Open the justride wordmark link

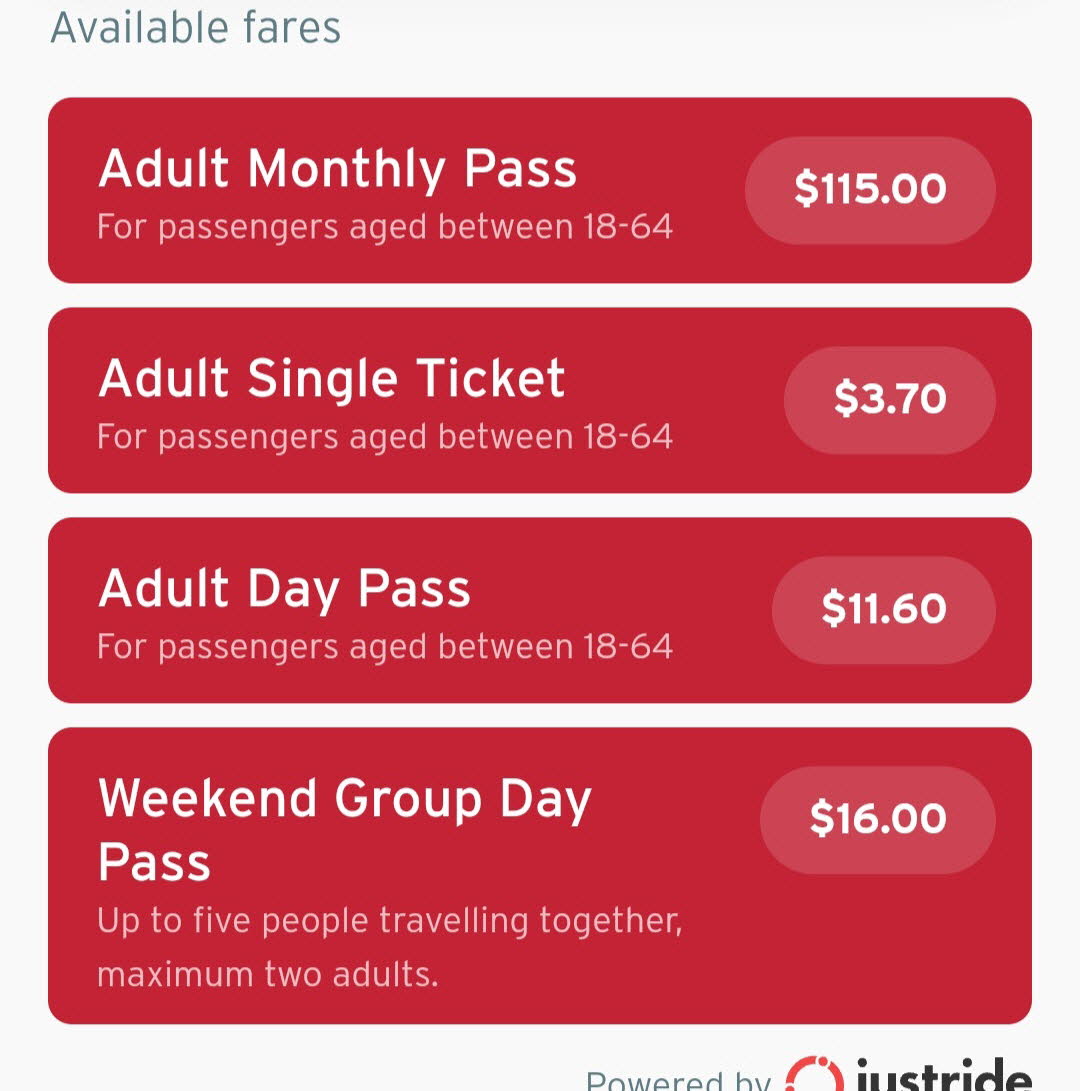click(944, 1076)
